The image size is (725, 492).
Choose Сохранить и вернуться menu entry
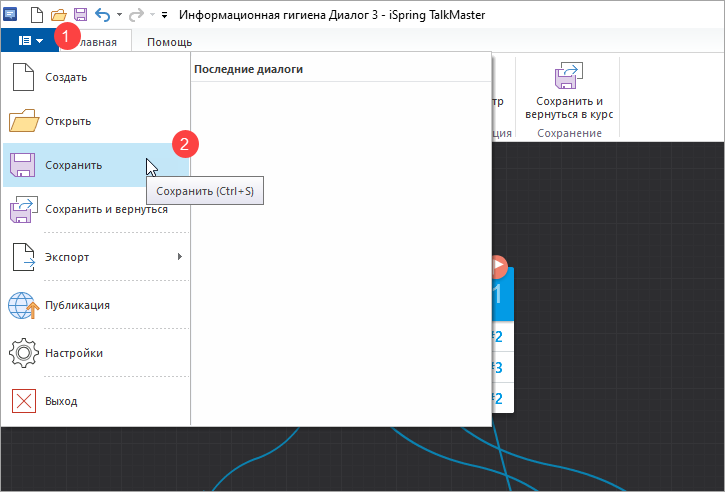point(96,209)
